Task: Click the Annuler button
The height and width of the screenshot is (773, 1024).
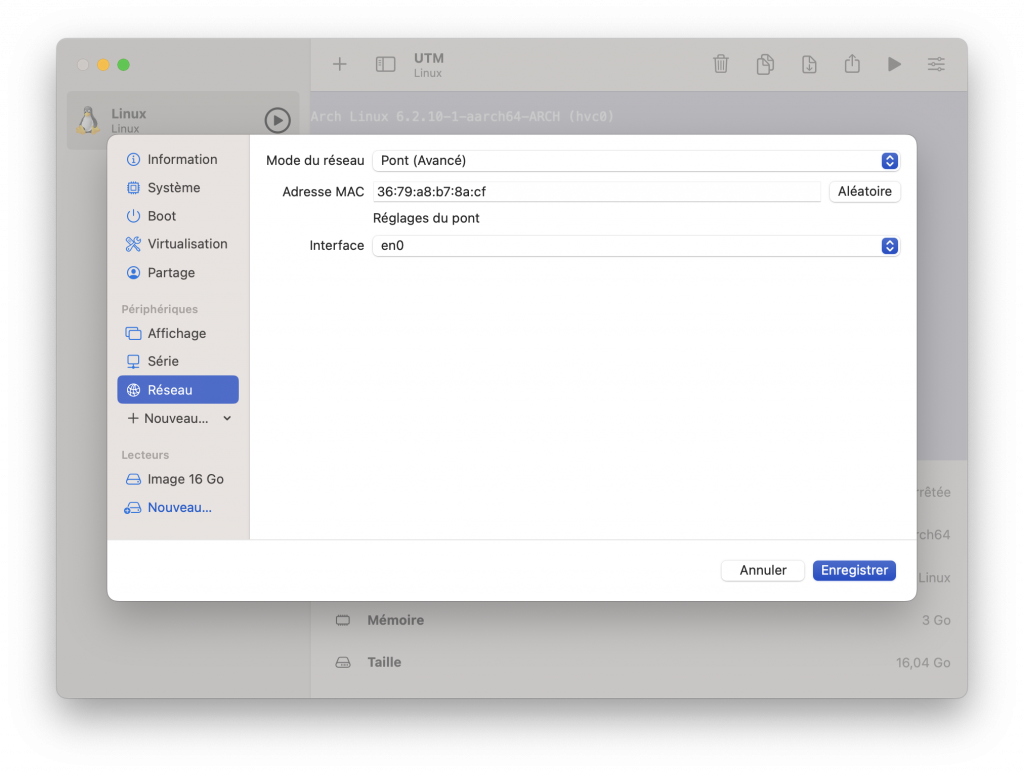Action: coord(763,570)
